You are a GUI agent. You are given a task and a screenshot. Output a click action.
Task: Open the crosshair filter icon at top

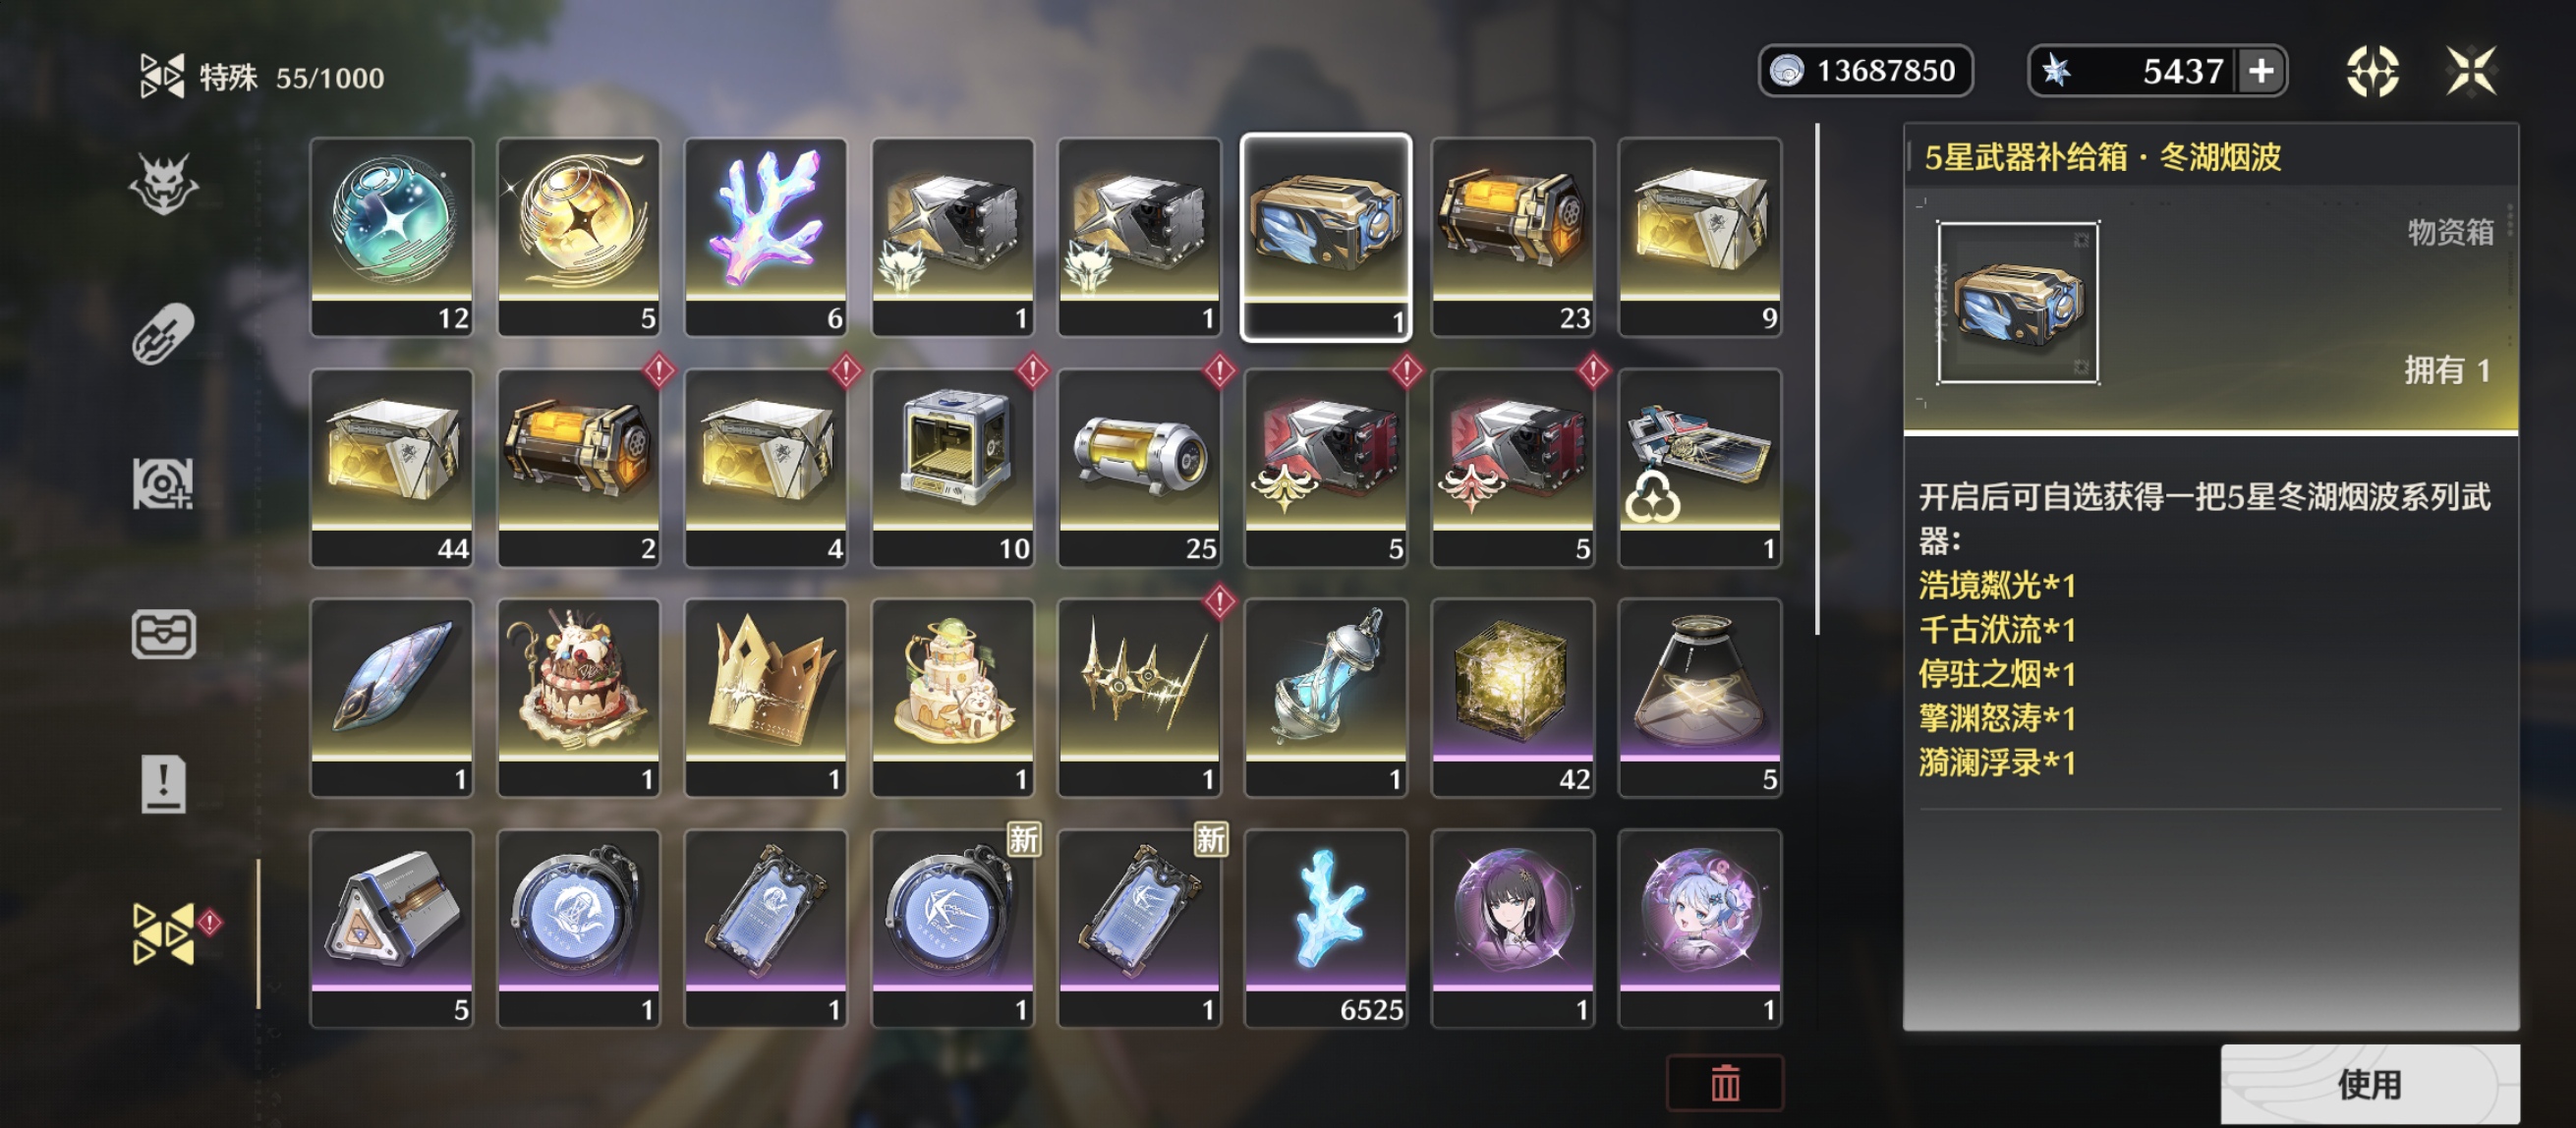[x=2372, y=71]
